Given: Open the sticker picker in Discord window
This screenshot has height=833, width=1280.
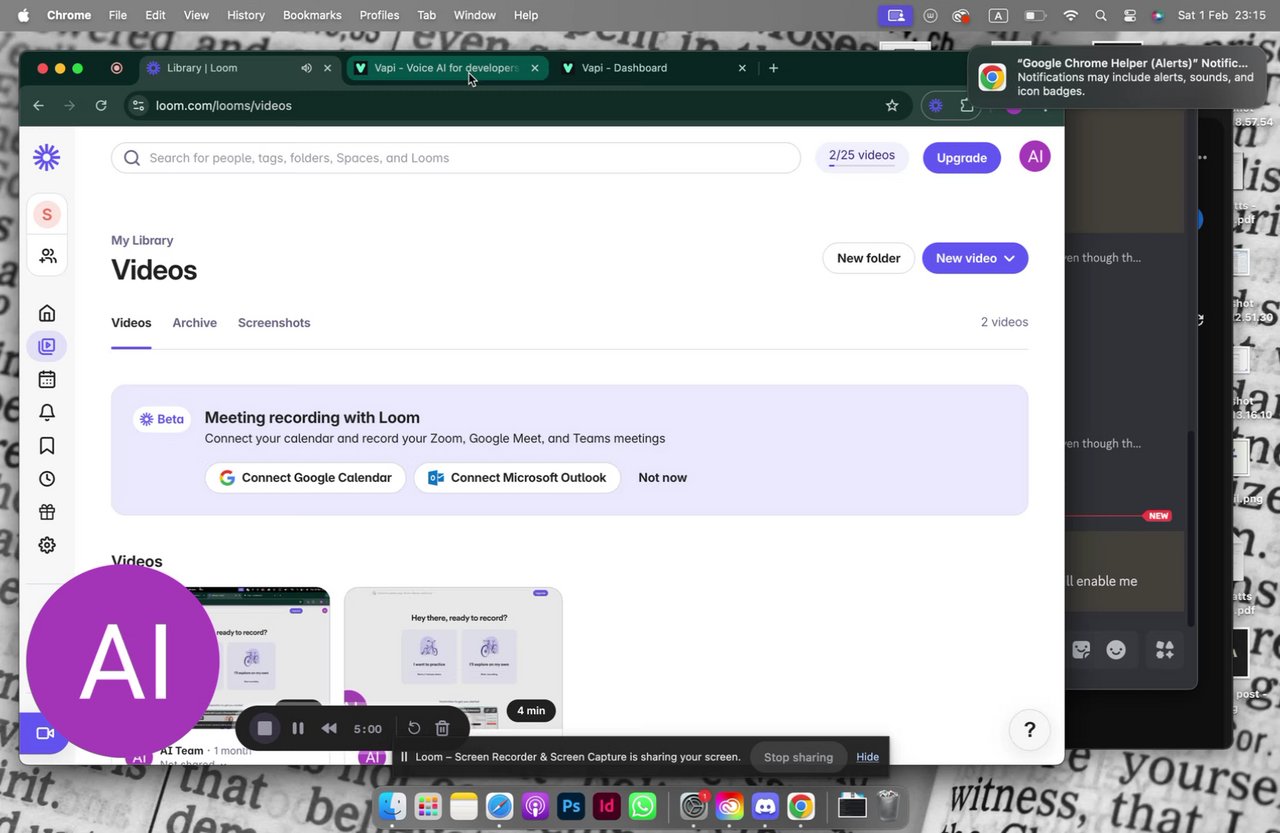Looking at the screenshot, I should [1081, 650].
